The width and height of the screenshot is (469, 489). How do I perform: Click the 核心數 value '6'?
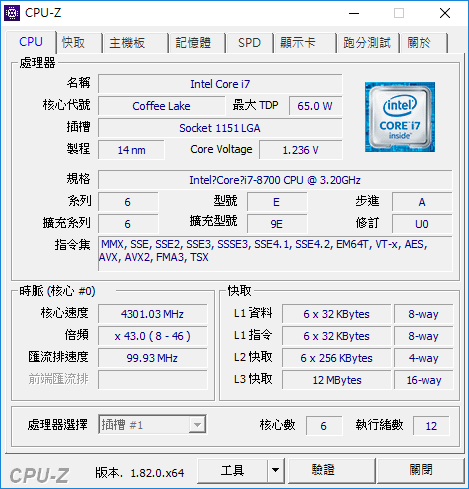coord(324,426)
